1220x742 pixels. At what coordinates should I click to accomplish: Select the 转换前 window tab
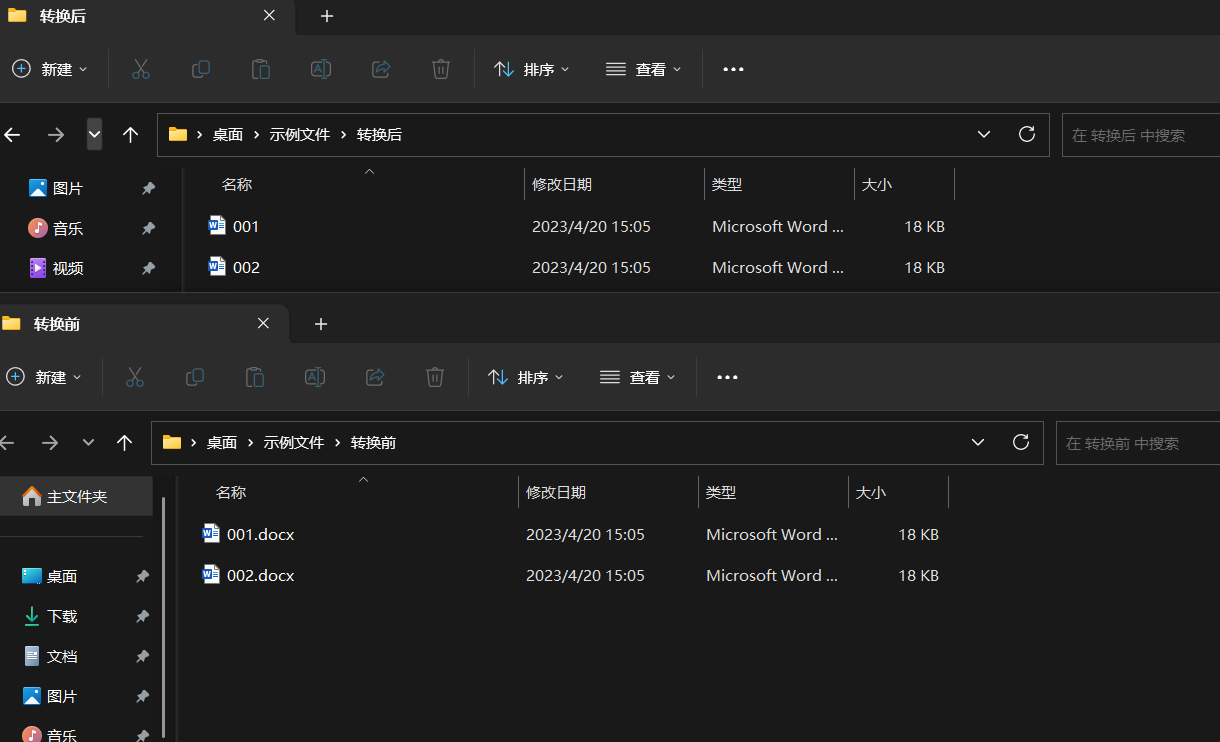click(x=57, y=324)
